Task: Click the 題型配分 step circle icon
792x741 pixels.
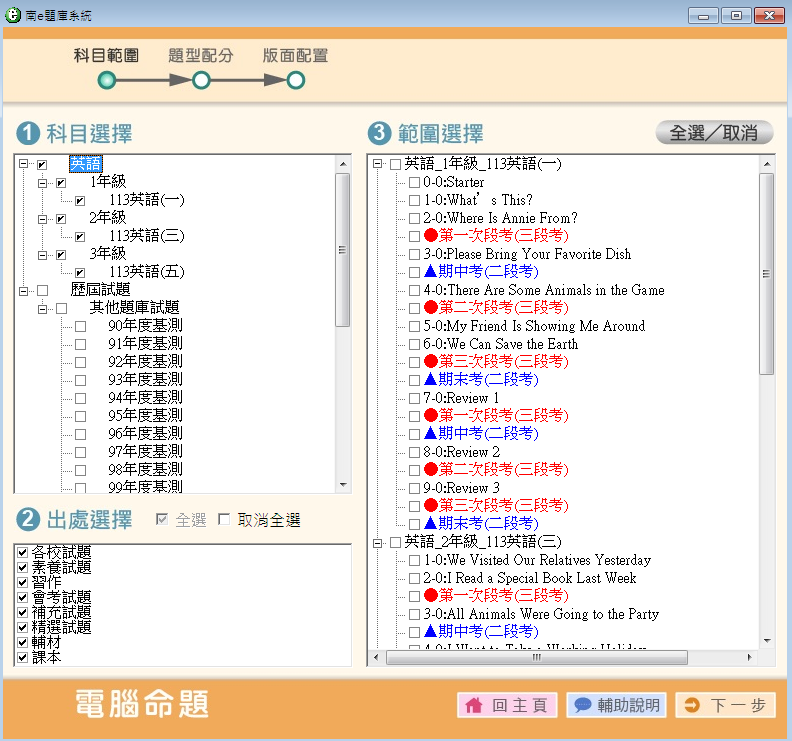Action: click(x=201, y=80)
